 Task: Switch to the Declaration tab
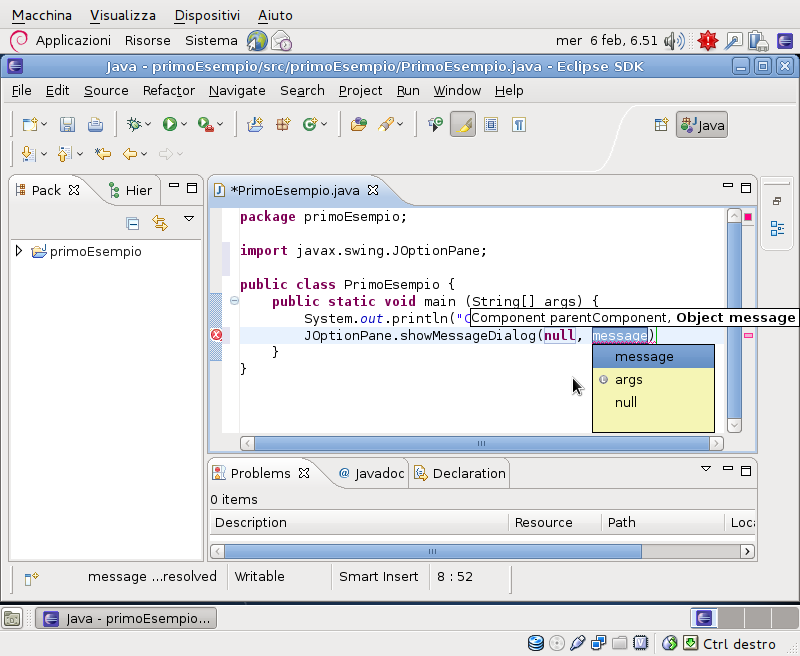pos(460,473)
